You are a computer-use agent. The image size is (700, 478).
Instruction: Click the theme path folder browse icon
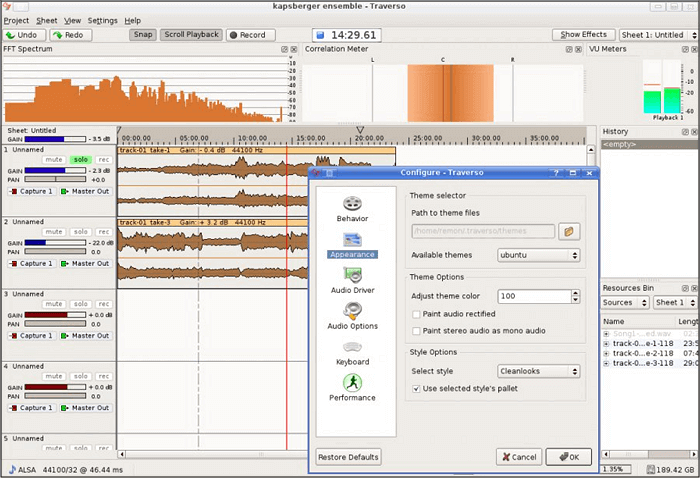pos(569,231)
